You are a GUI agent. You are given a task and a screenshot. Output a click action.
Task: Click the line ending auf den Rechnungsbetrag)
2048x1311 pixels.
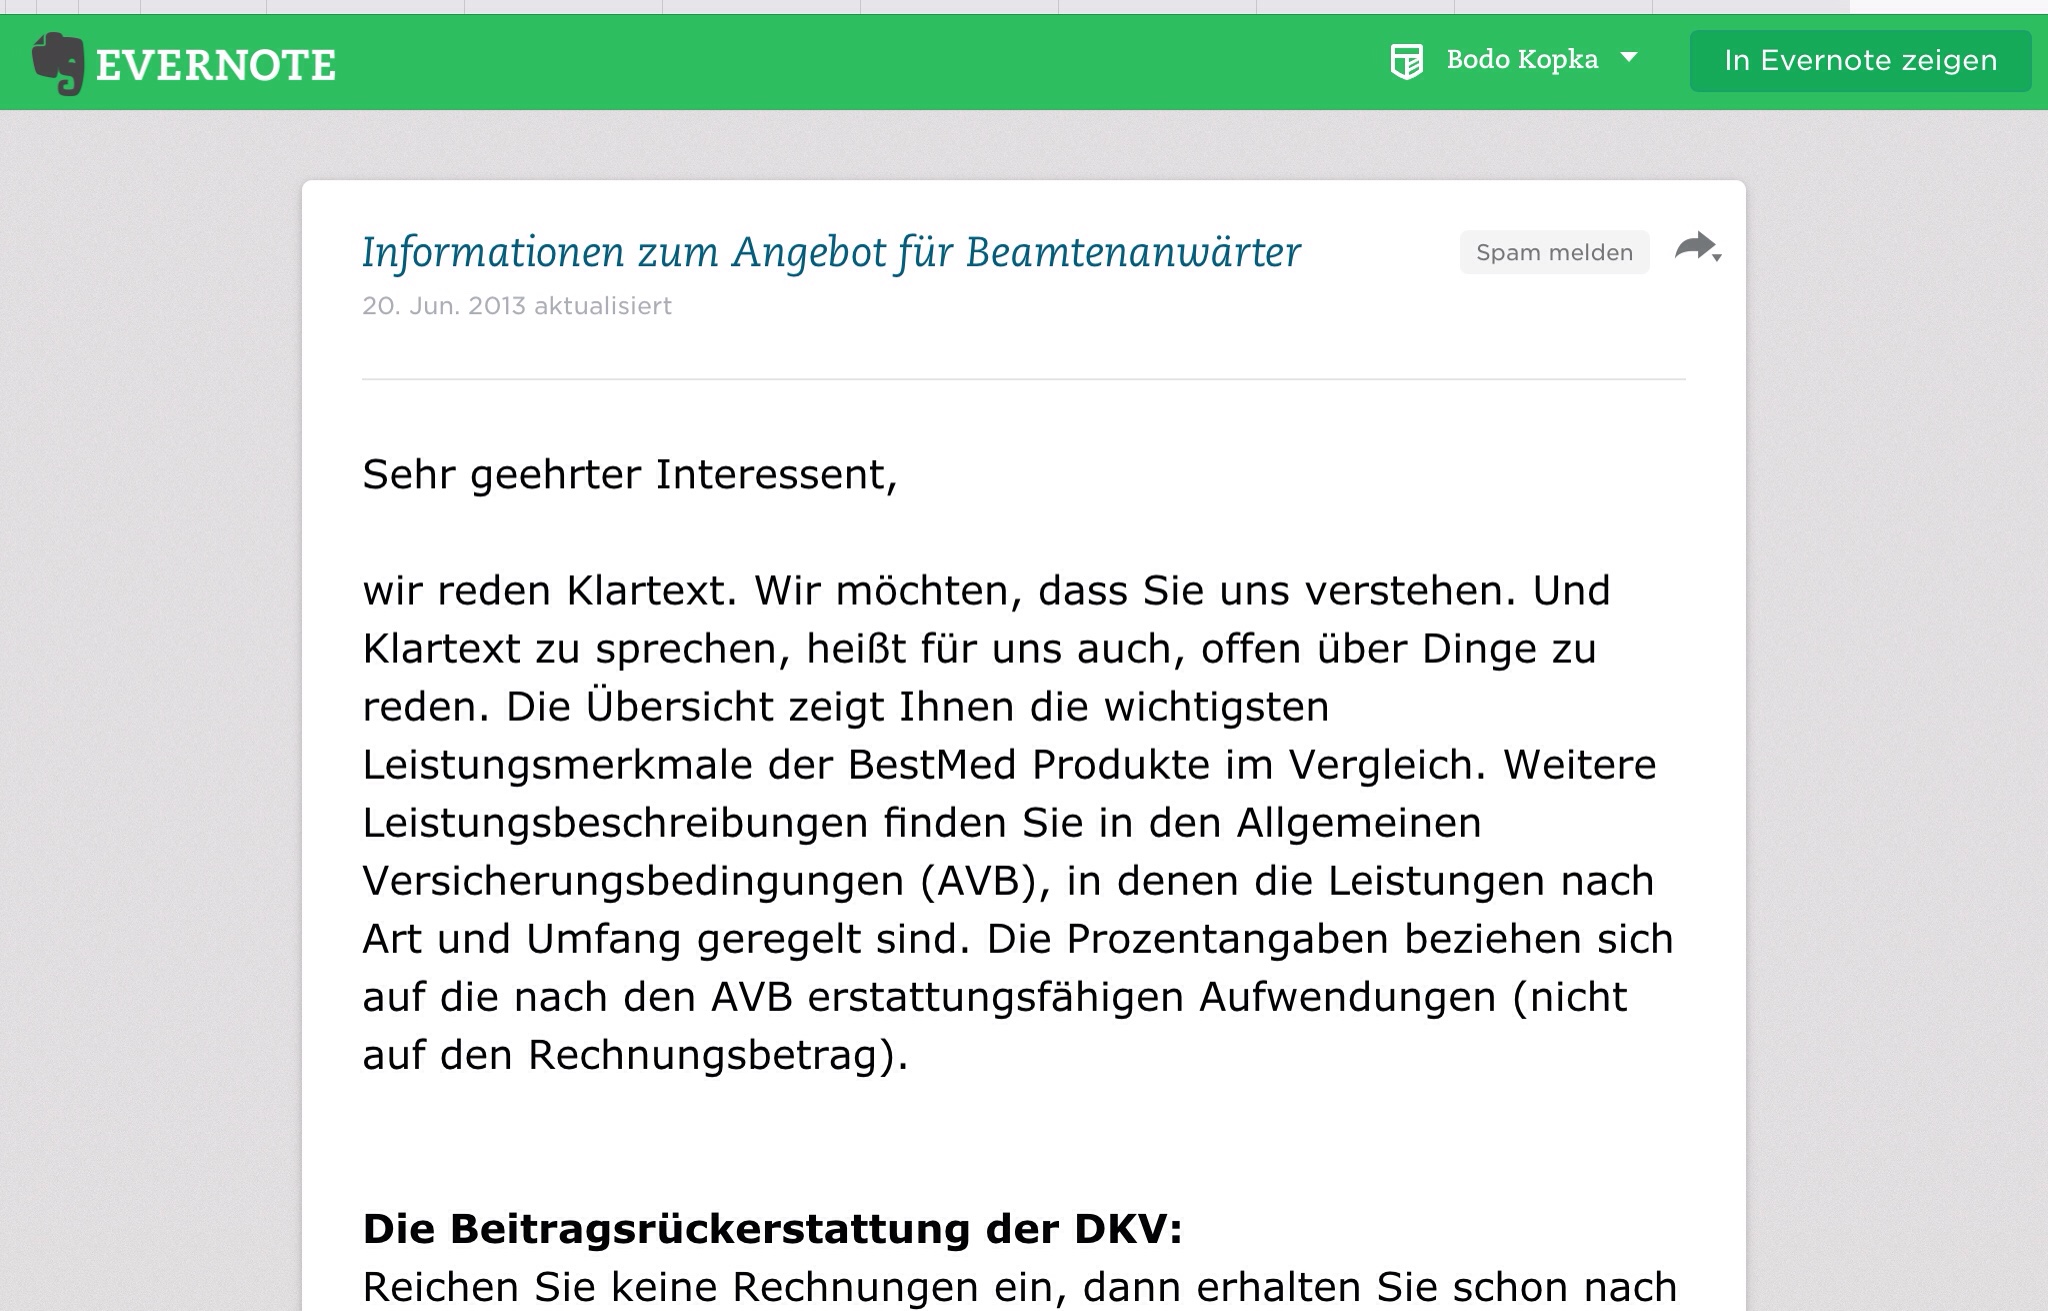coord(635,1055)
